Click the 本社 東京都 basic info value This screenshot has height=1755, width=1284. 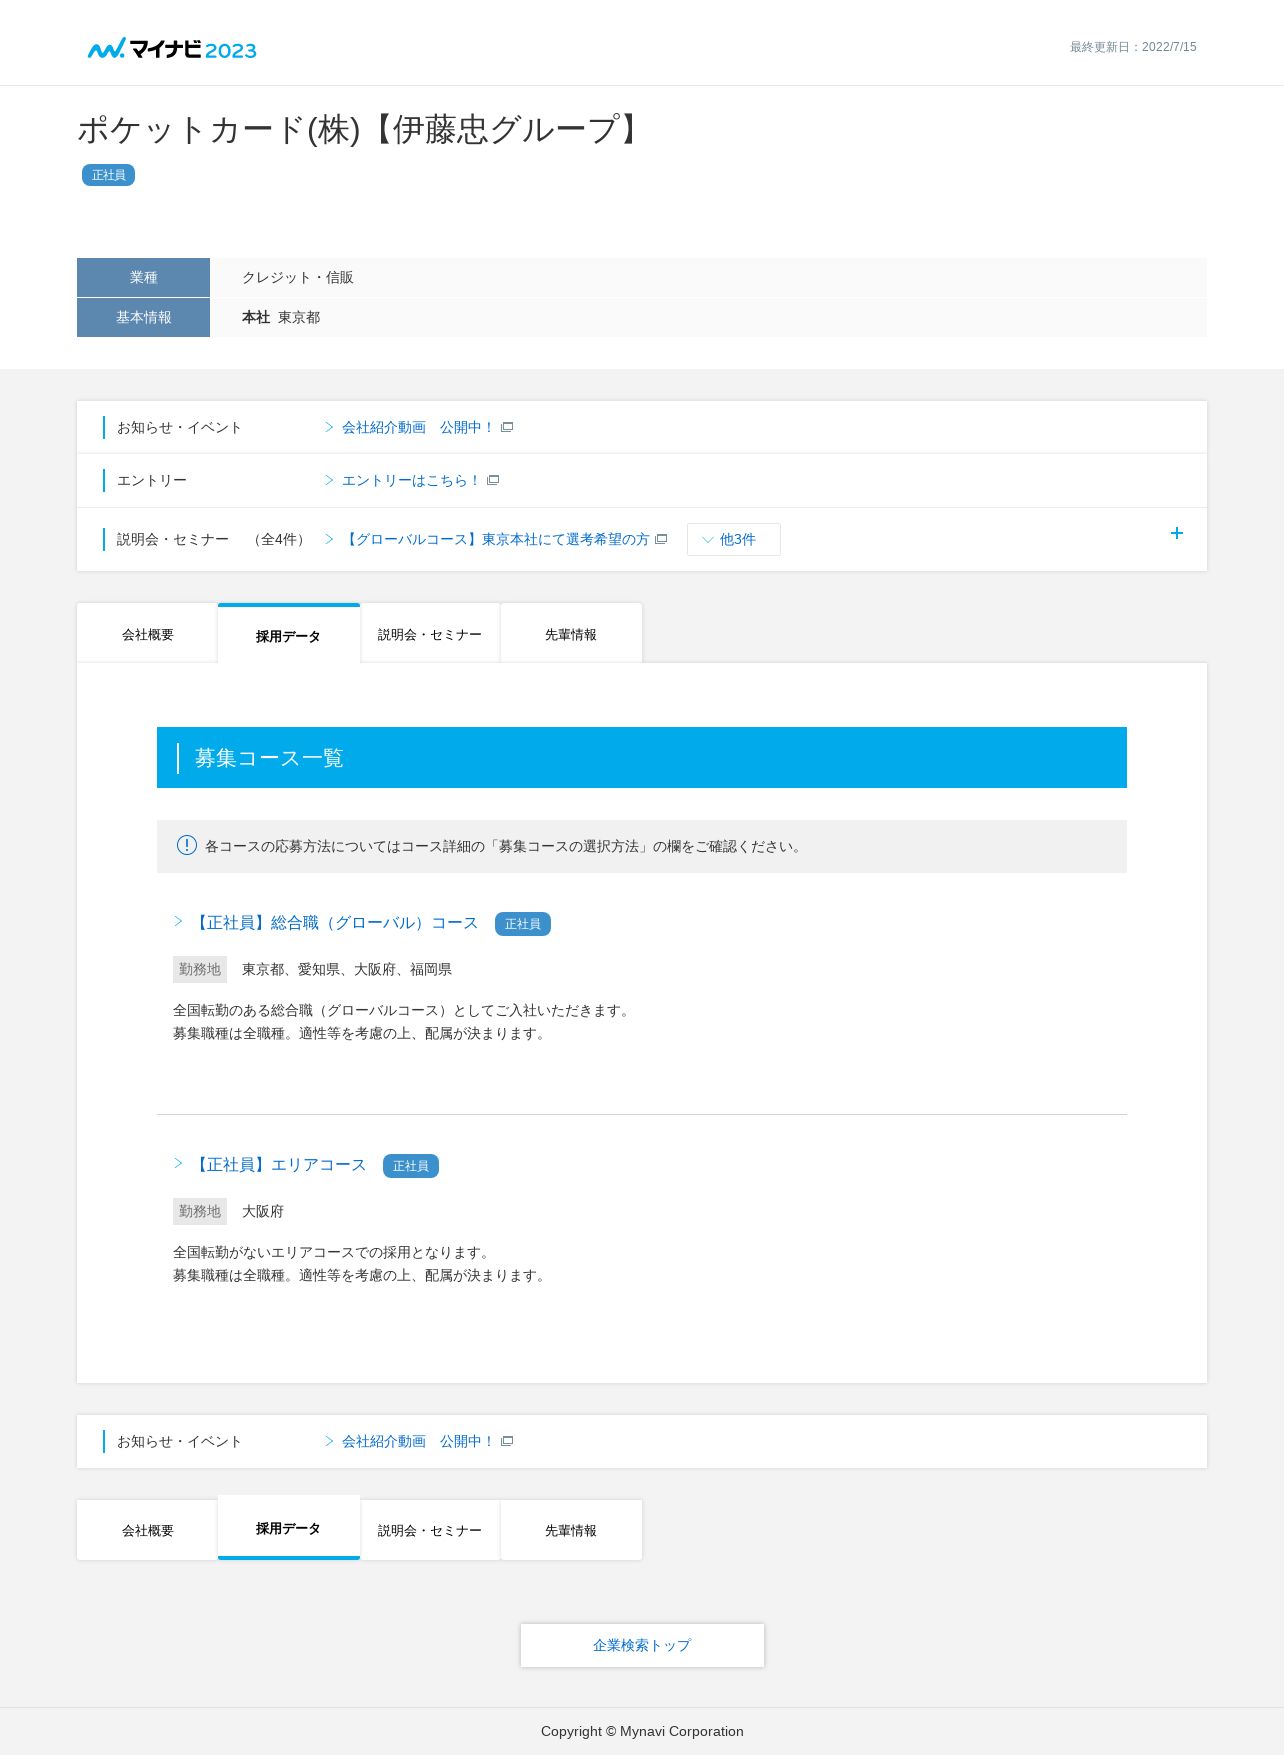pyautogui.click(x=281, y=317)
